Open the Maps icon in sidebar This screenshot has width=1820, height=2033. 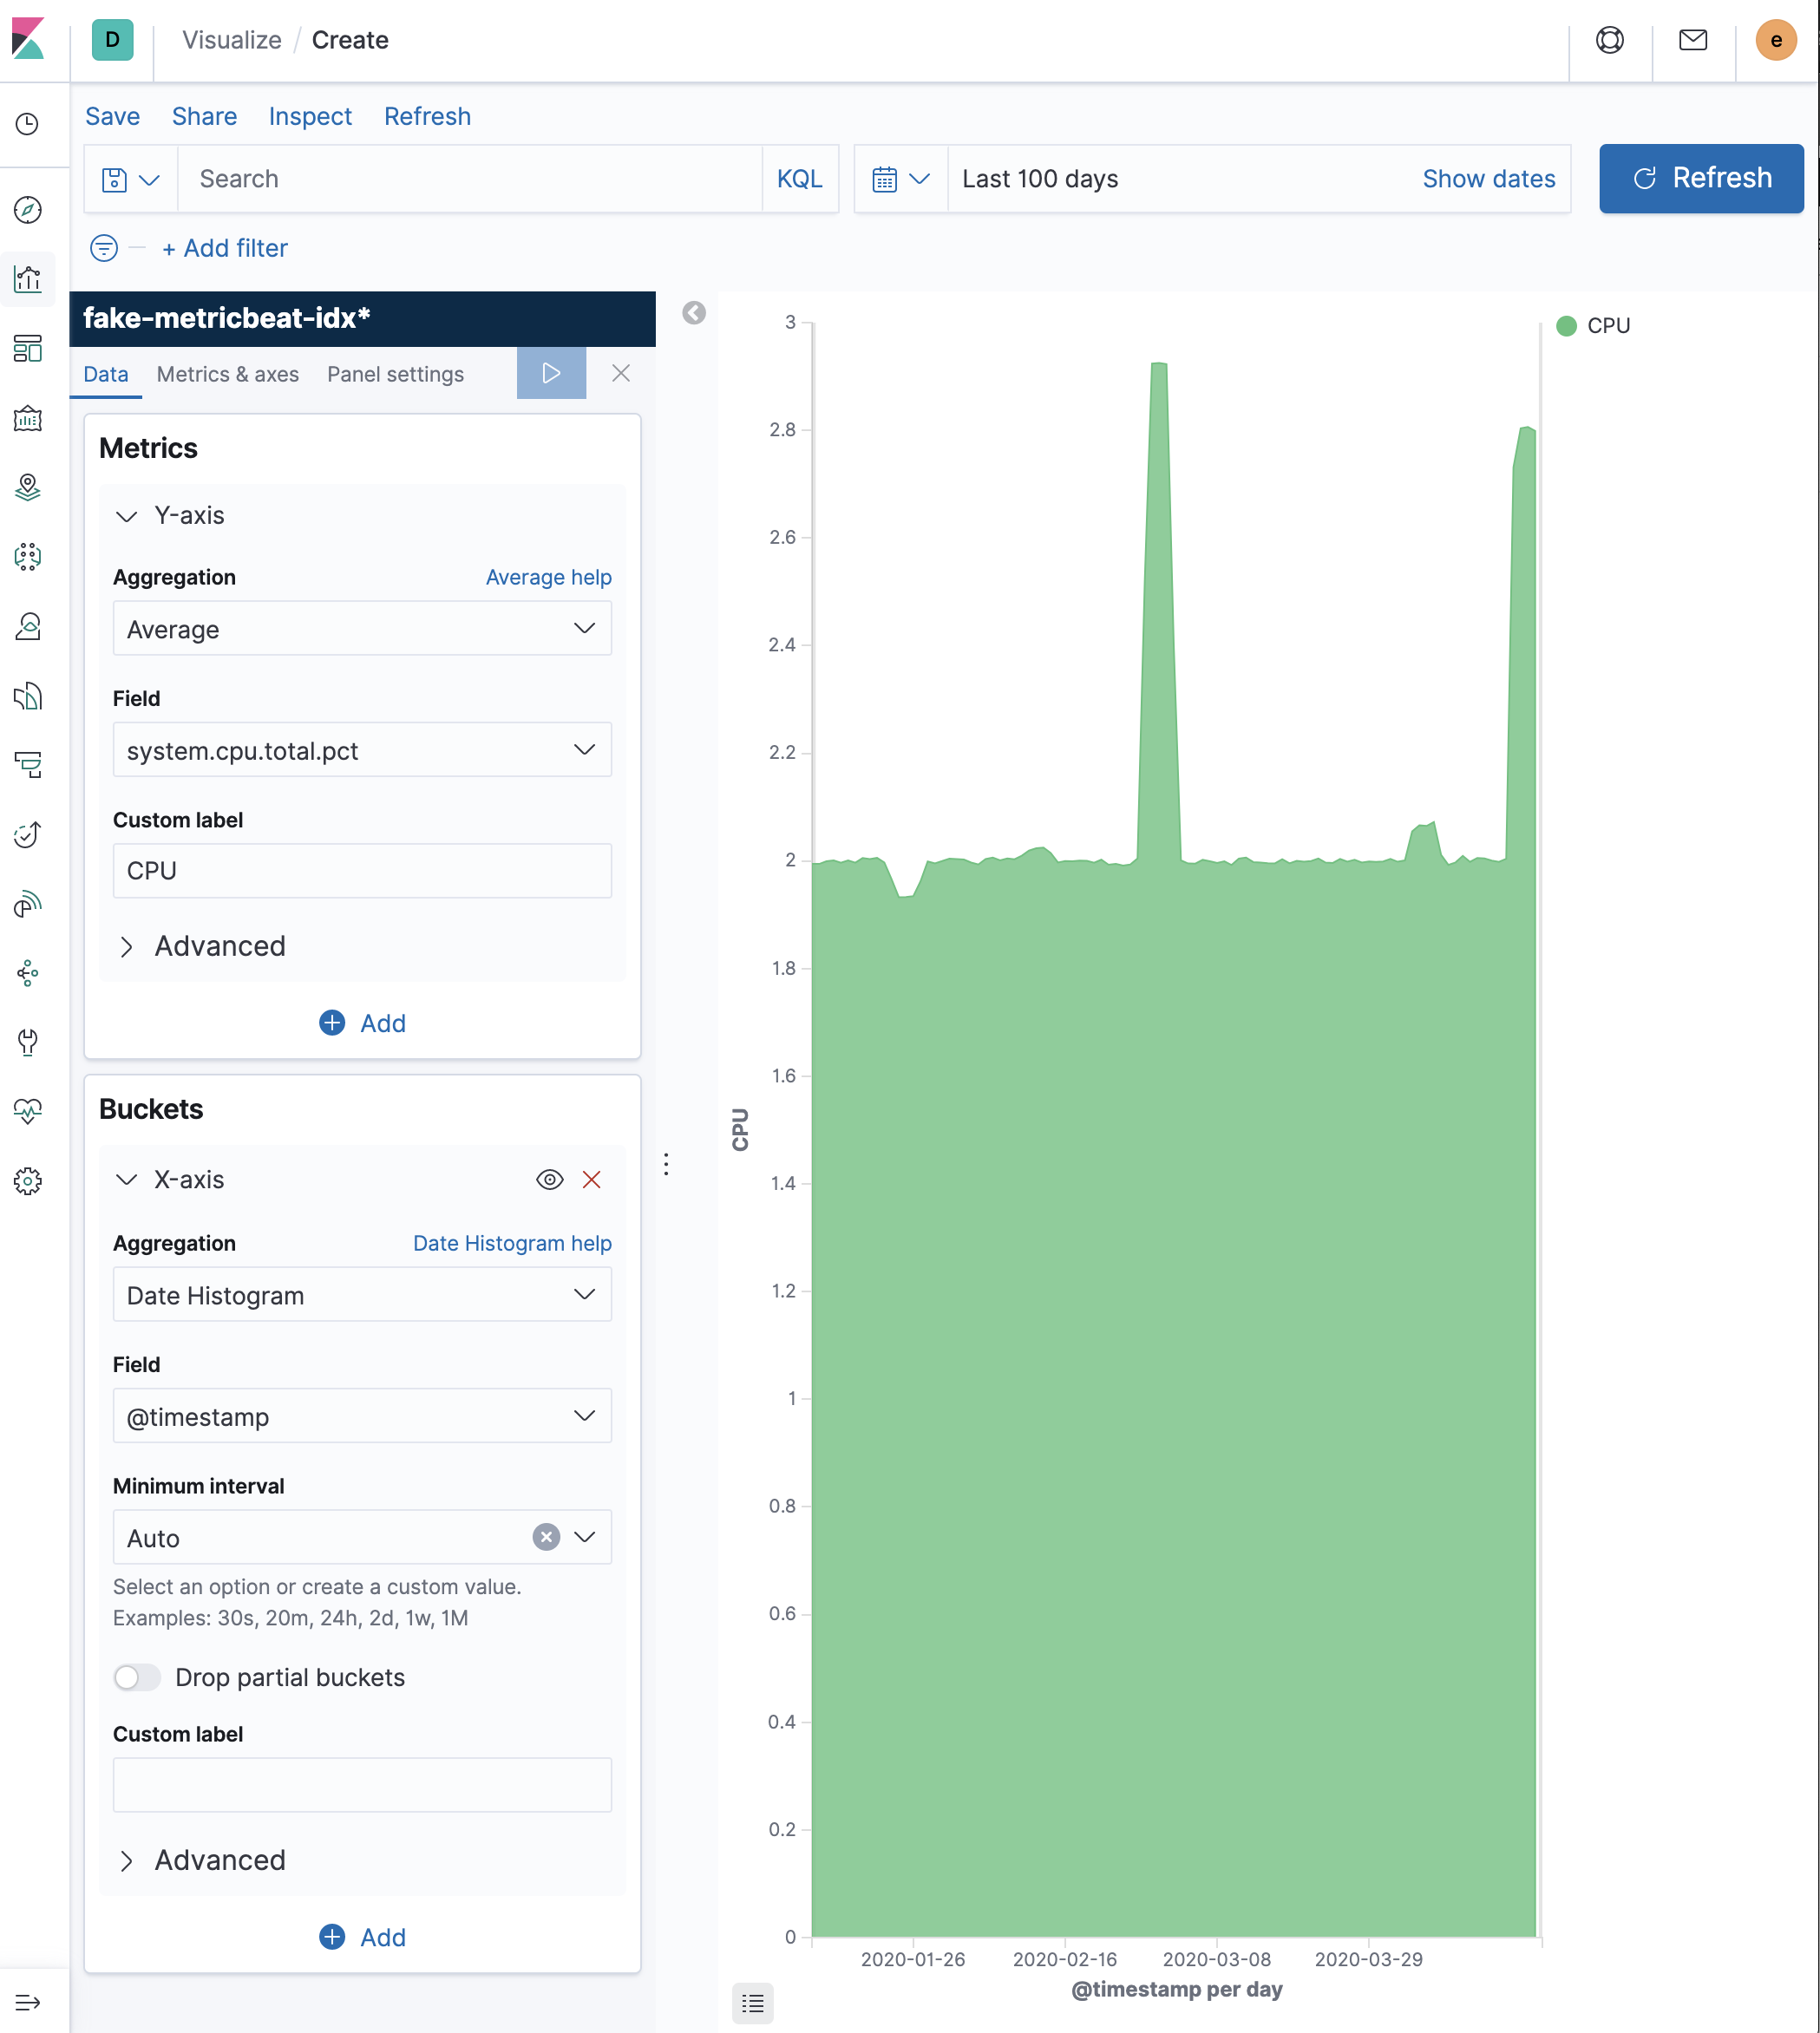pos(28,487)
